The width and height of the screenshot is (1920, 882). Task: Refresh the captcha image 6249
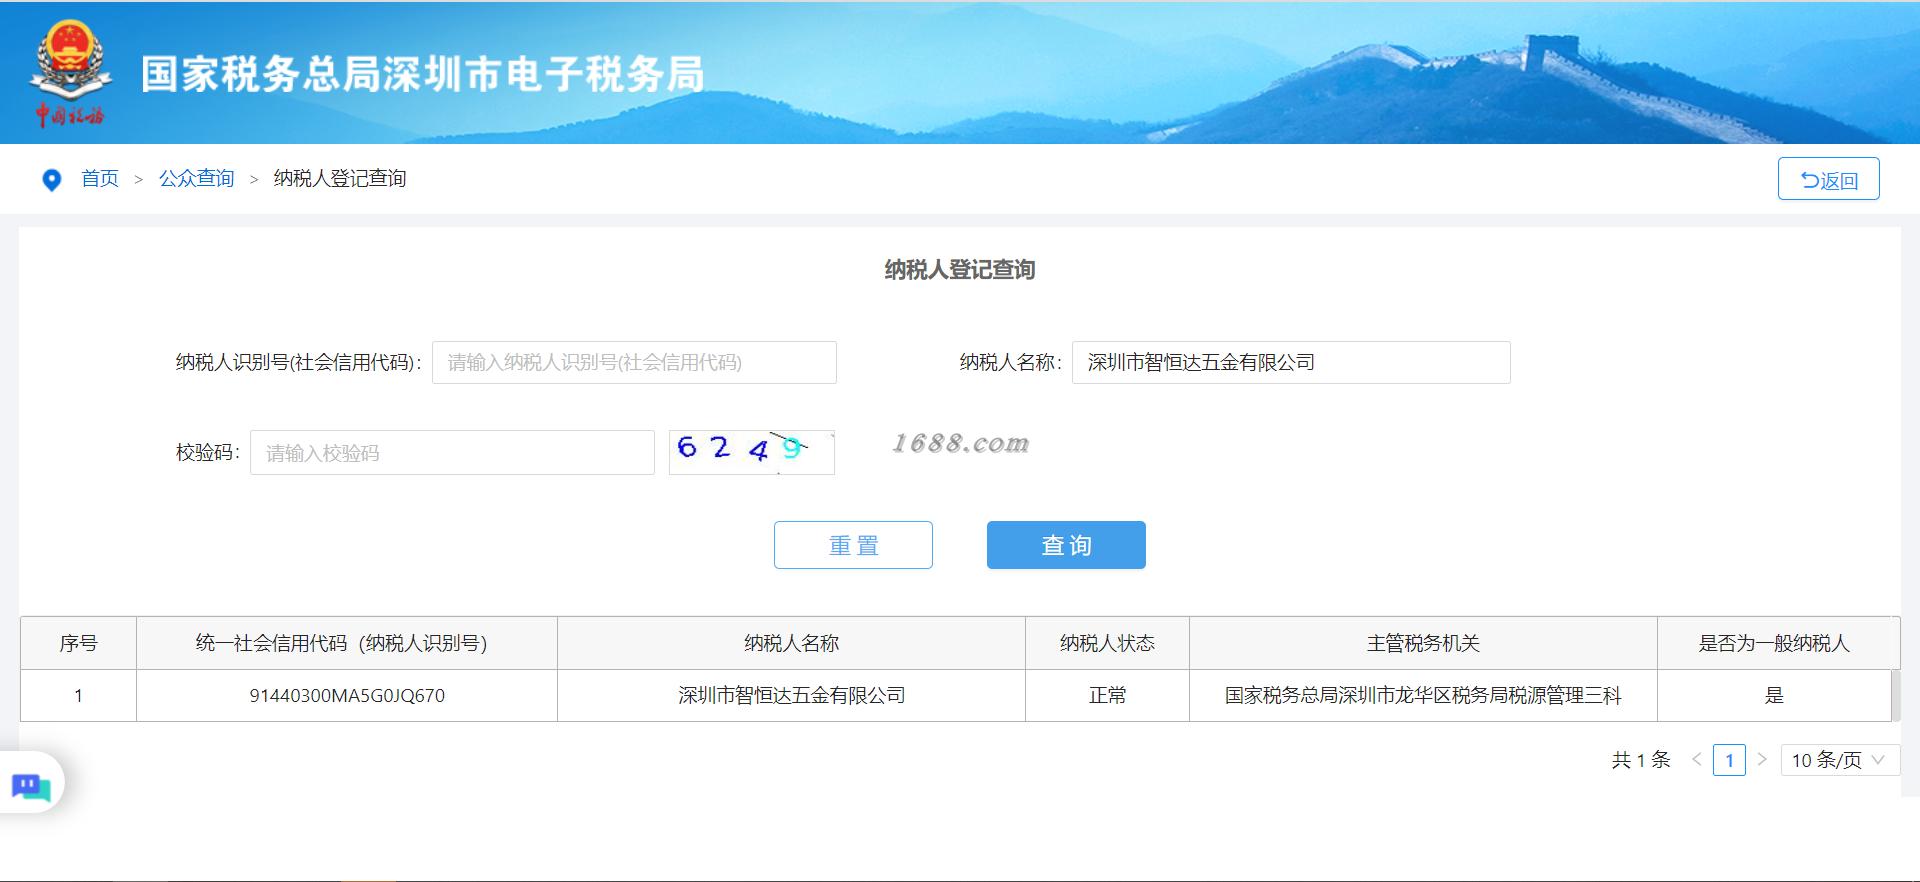tap(751, 452)
